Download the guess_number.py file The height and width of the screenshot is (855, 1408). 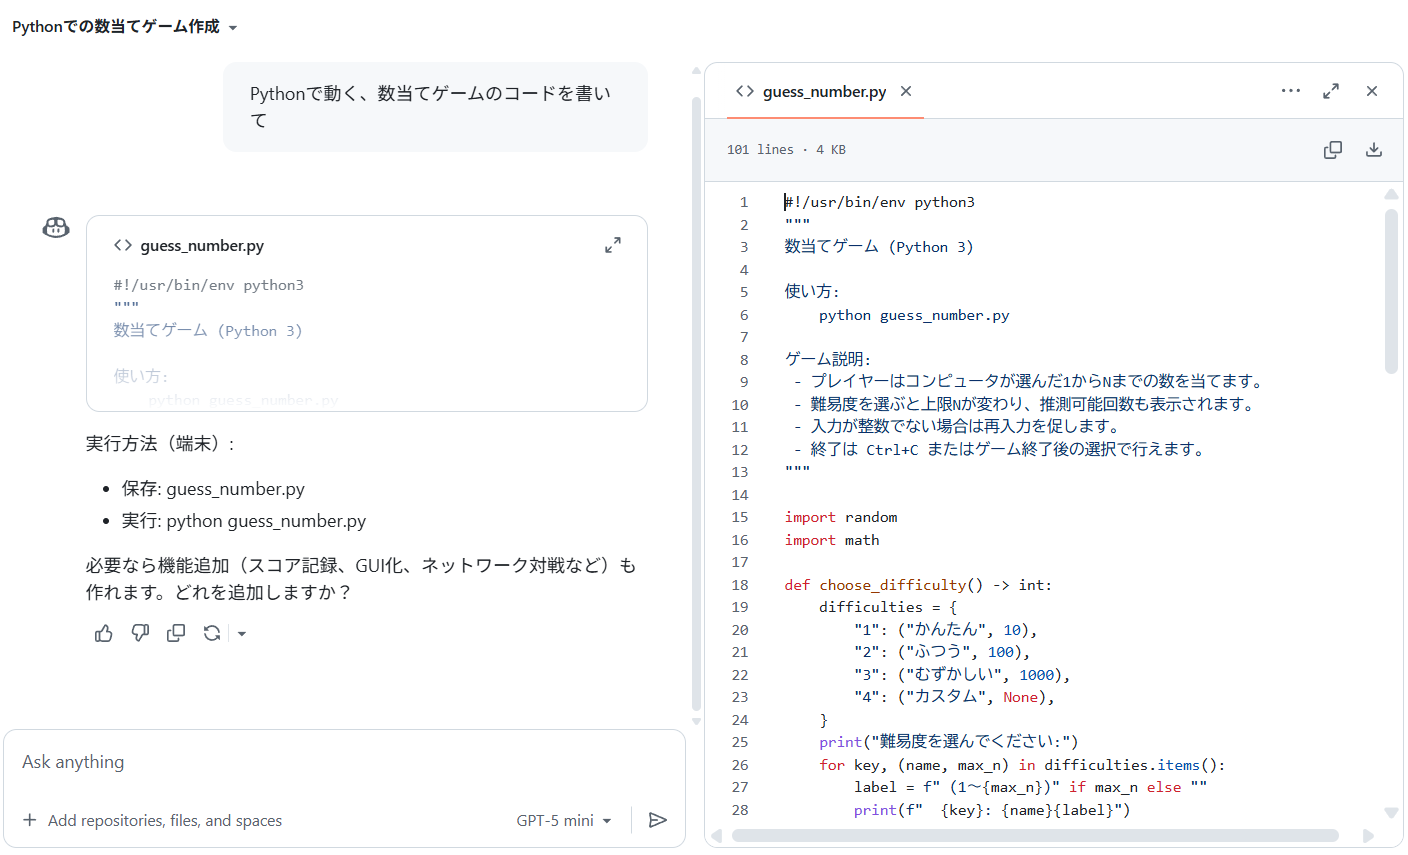click(x=1373, y=148)
